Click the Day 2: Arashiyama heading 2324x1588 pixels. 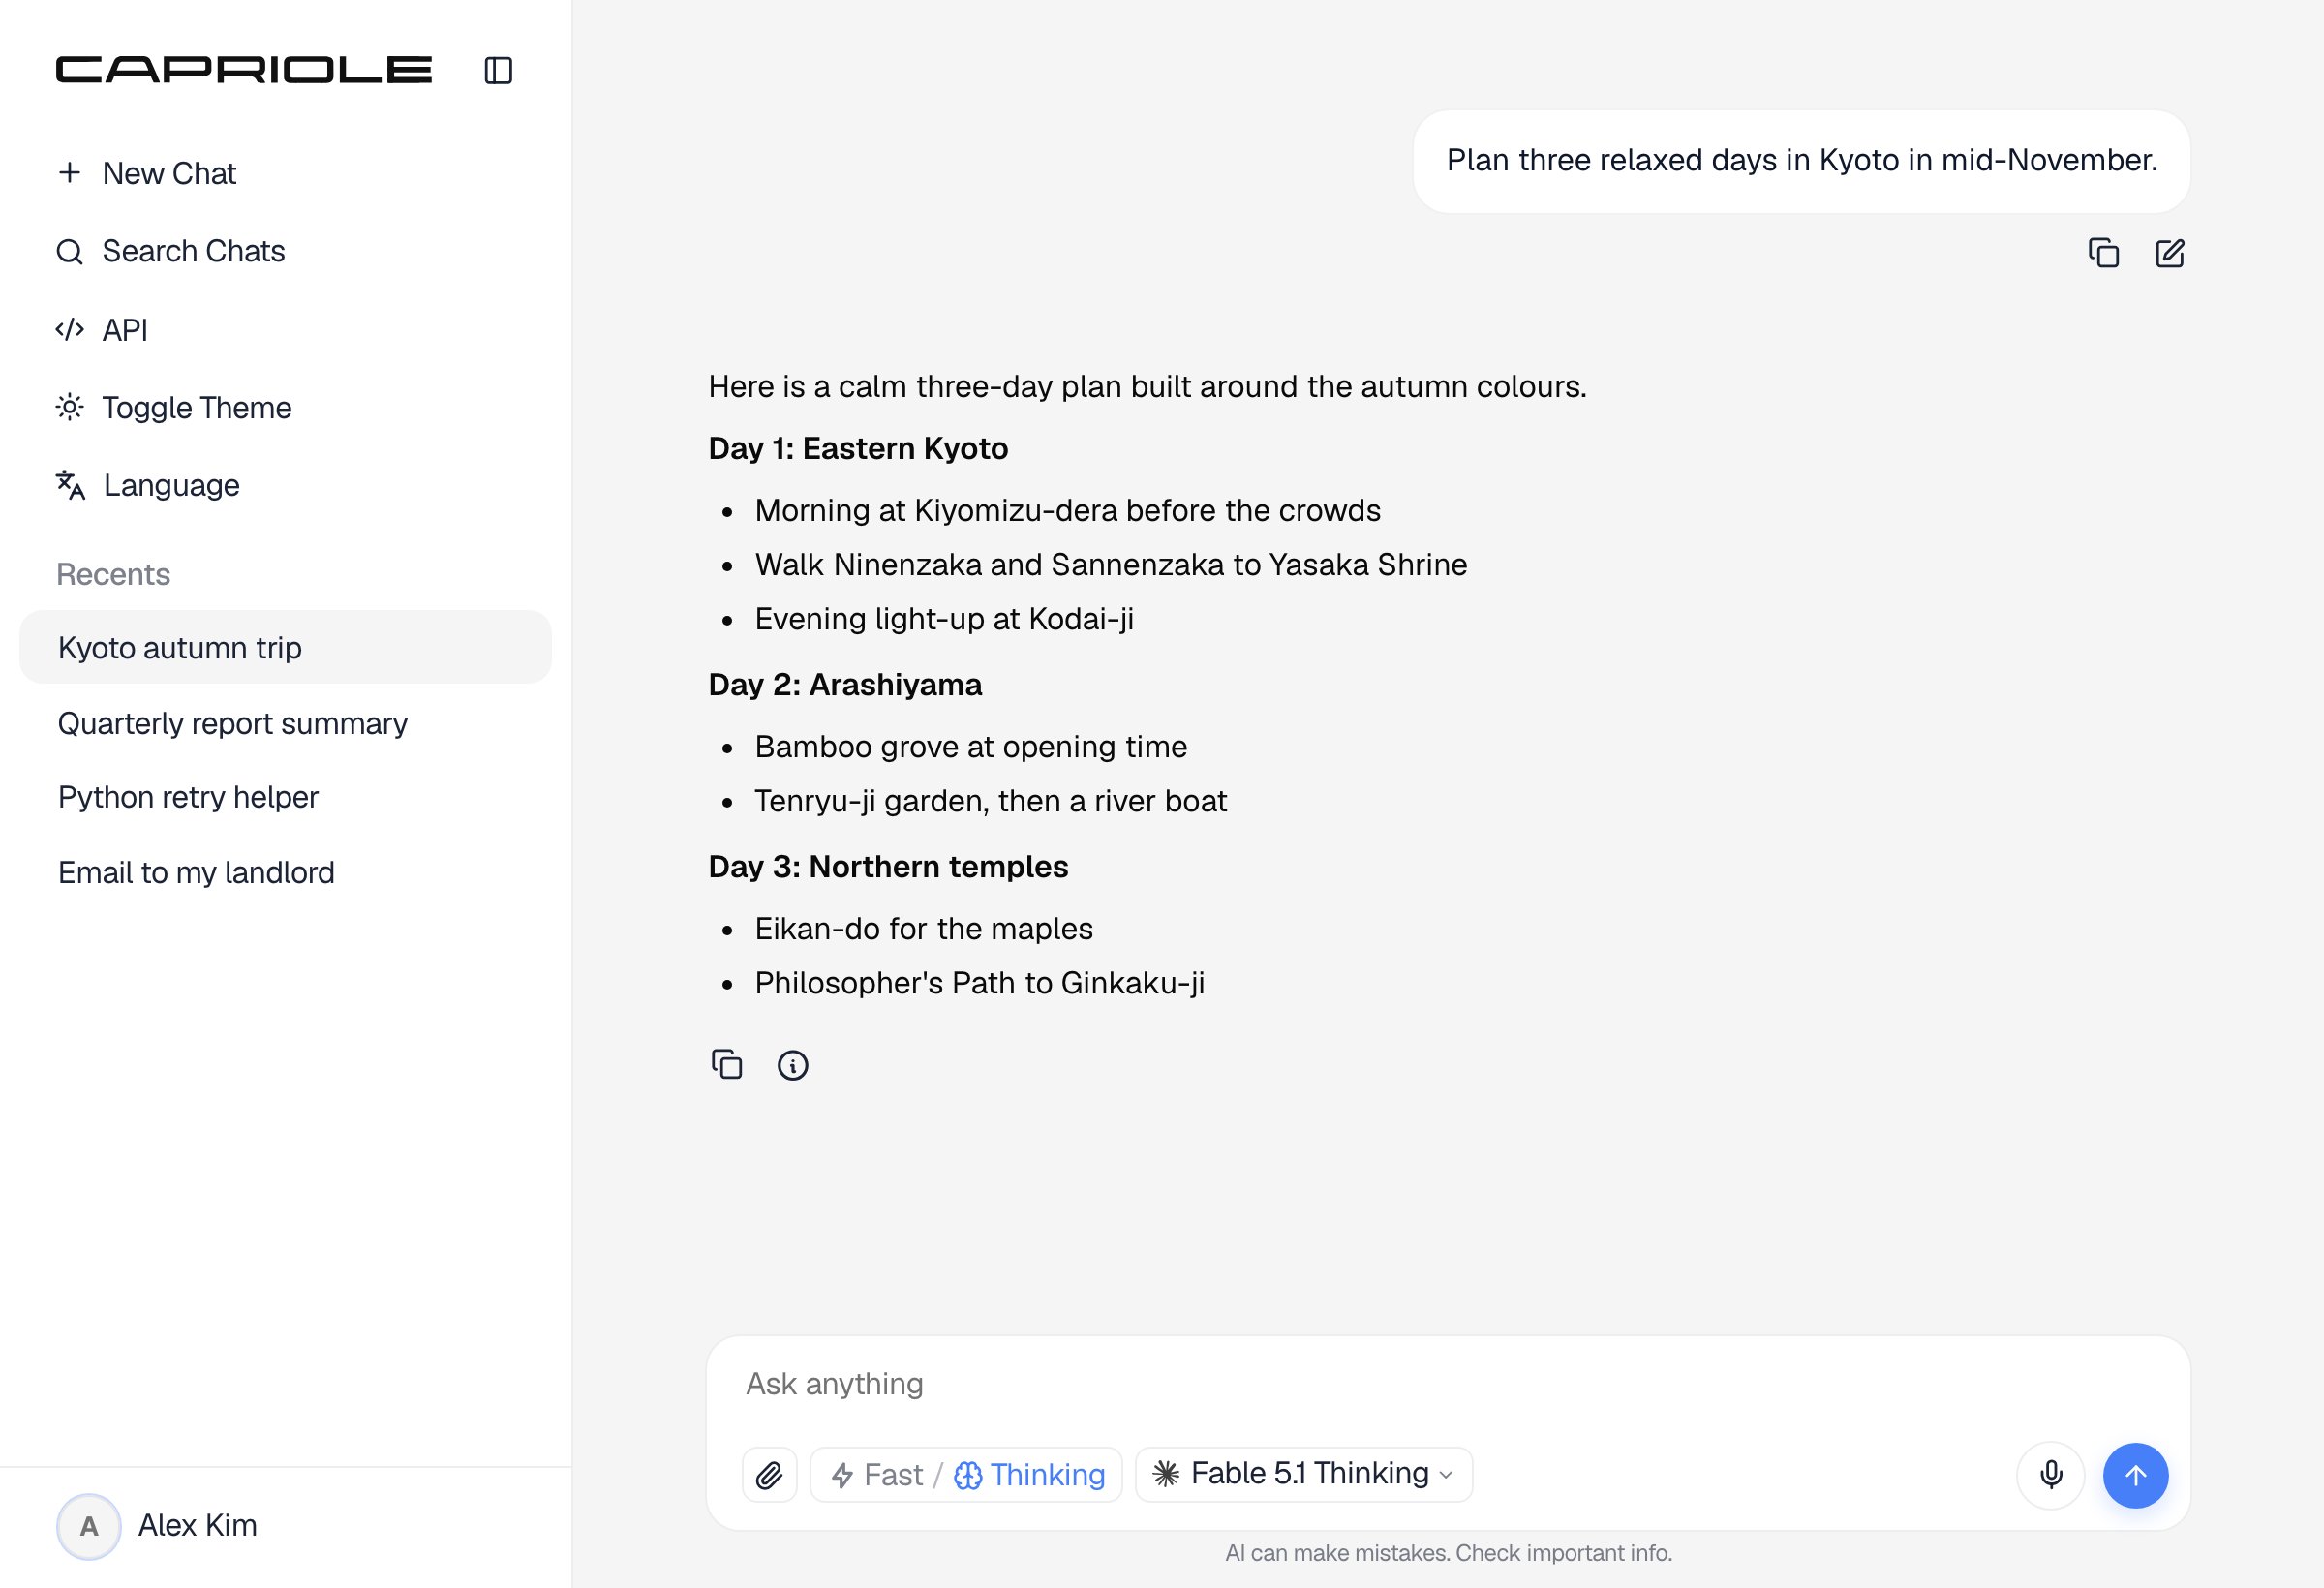[845, 684]
